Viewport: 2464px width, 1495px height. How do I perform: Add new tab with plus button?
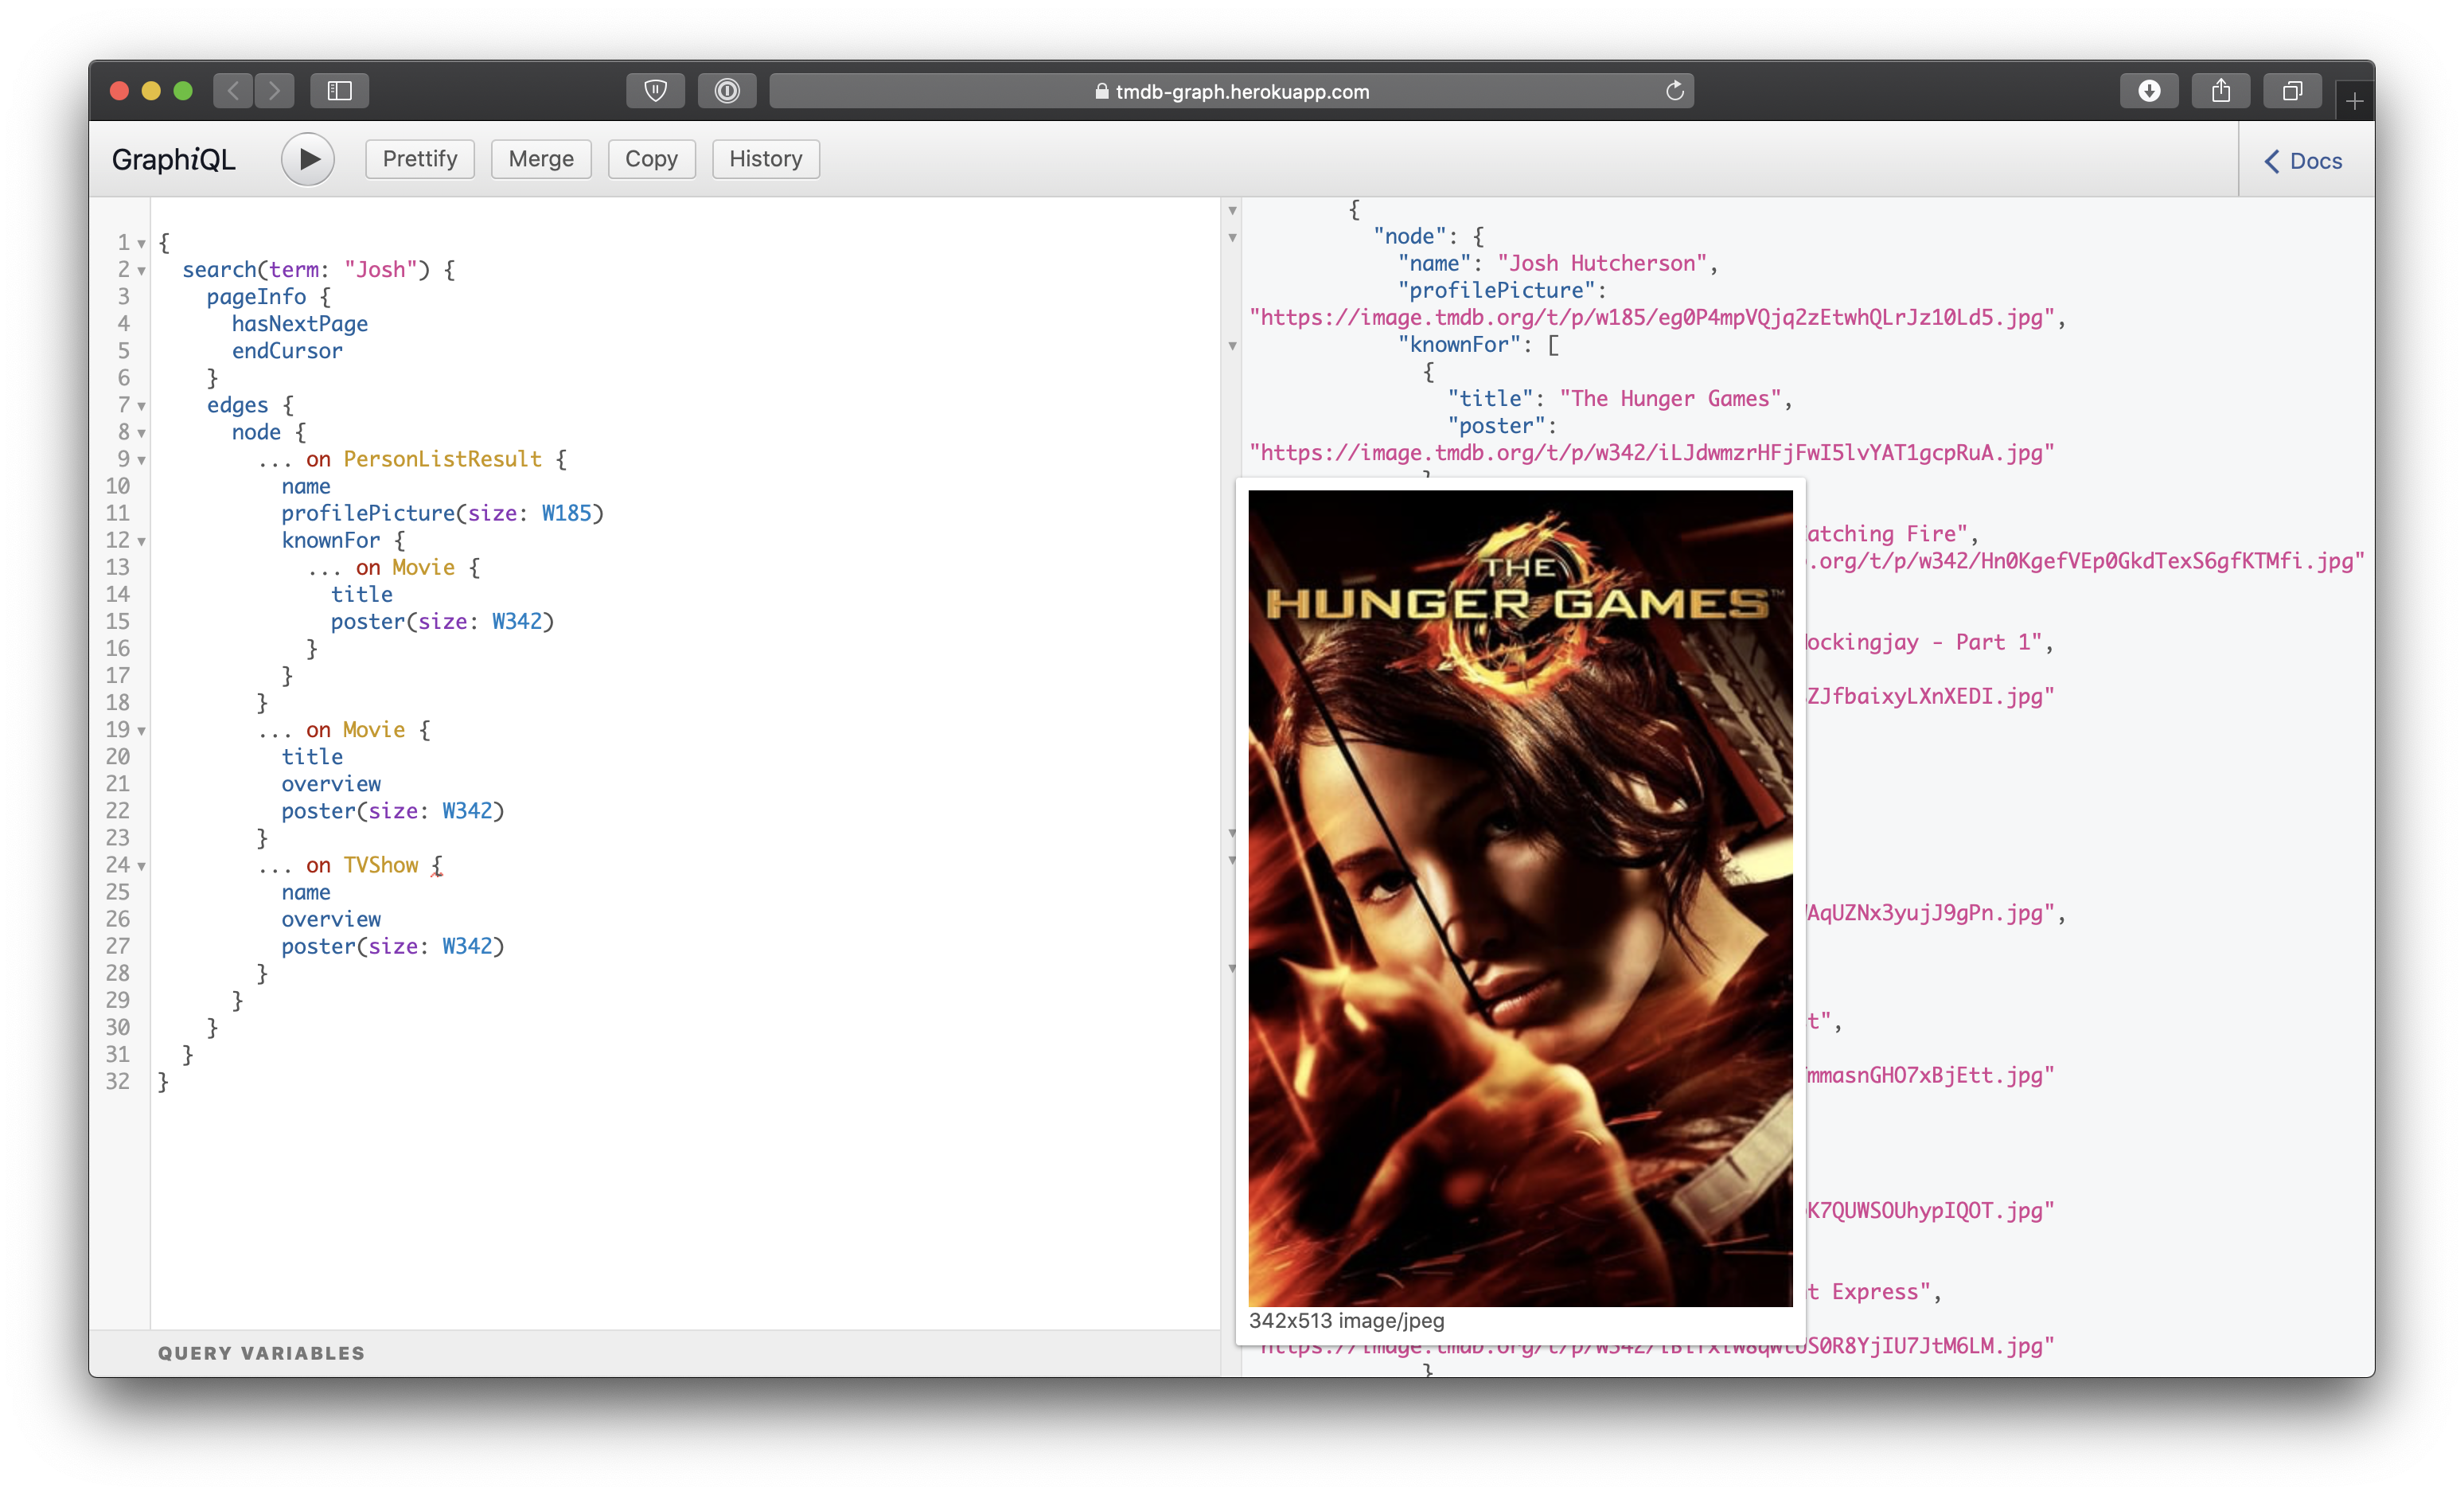2354,101
